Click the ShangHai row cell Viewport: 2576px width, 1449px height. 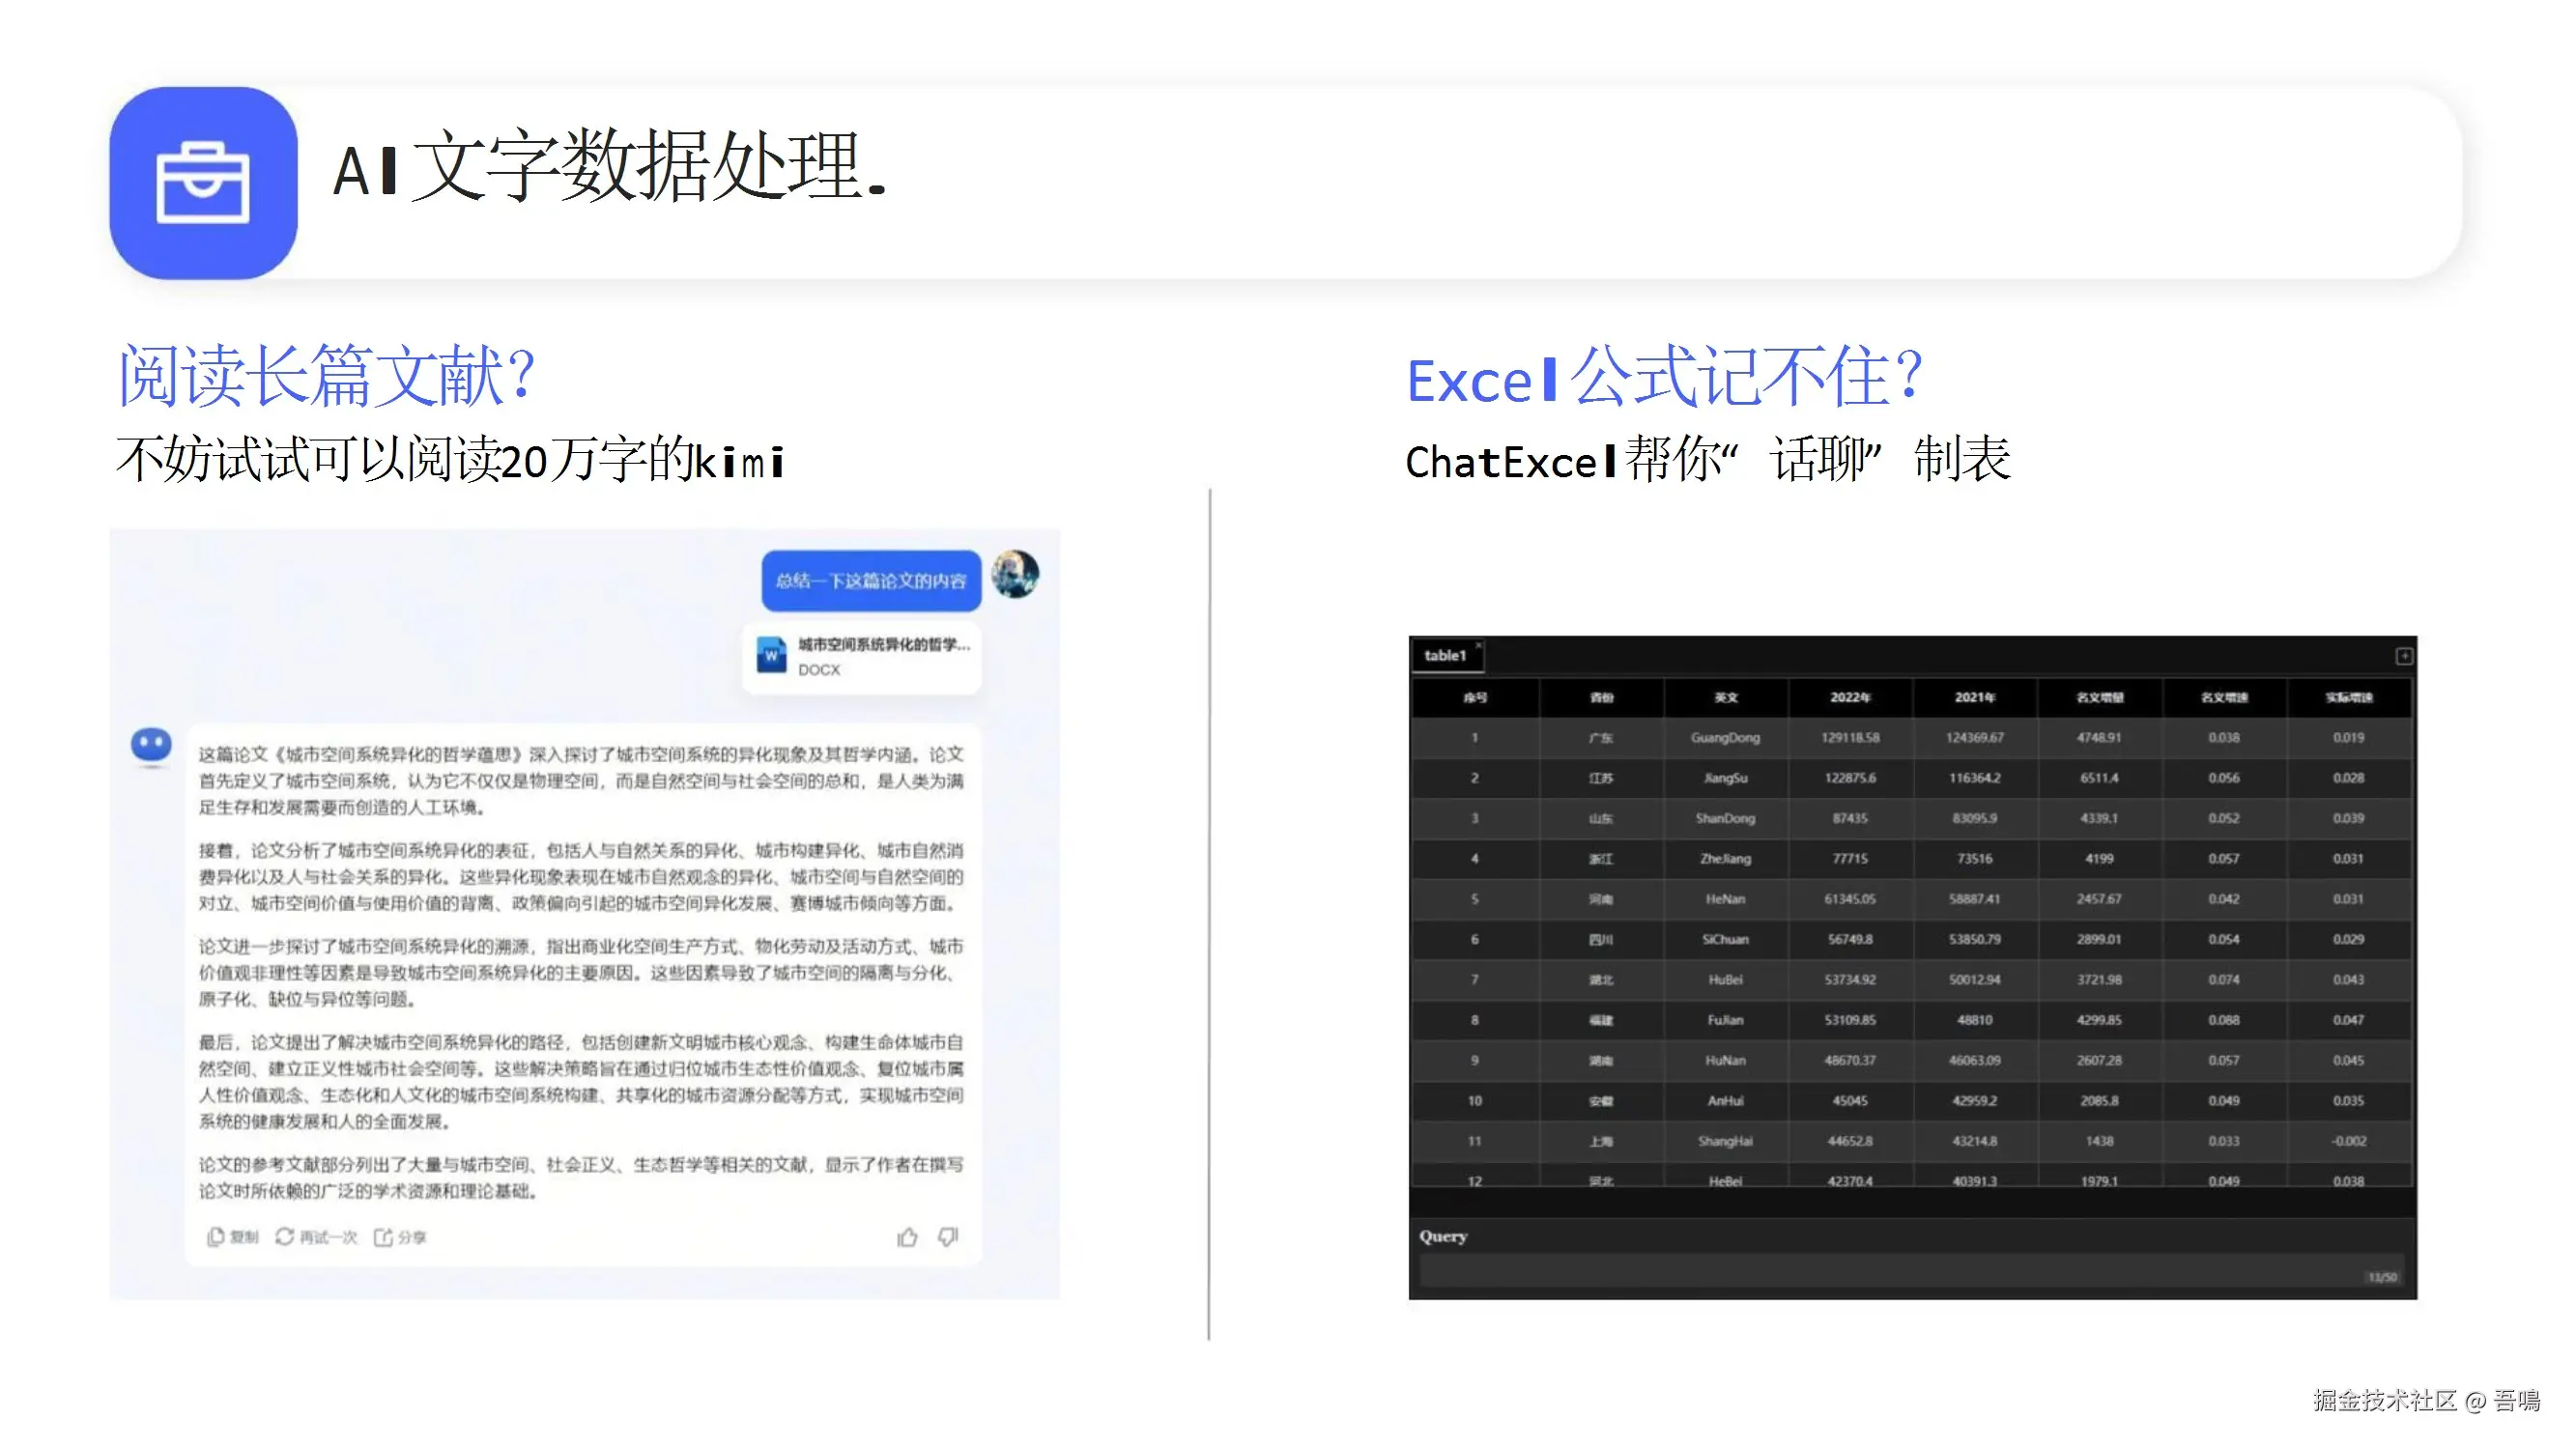[x=1725, y=1141]
